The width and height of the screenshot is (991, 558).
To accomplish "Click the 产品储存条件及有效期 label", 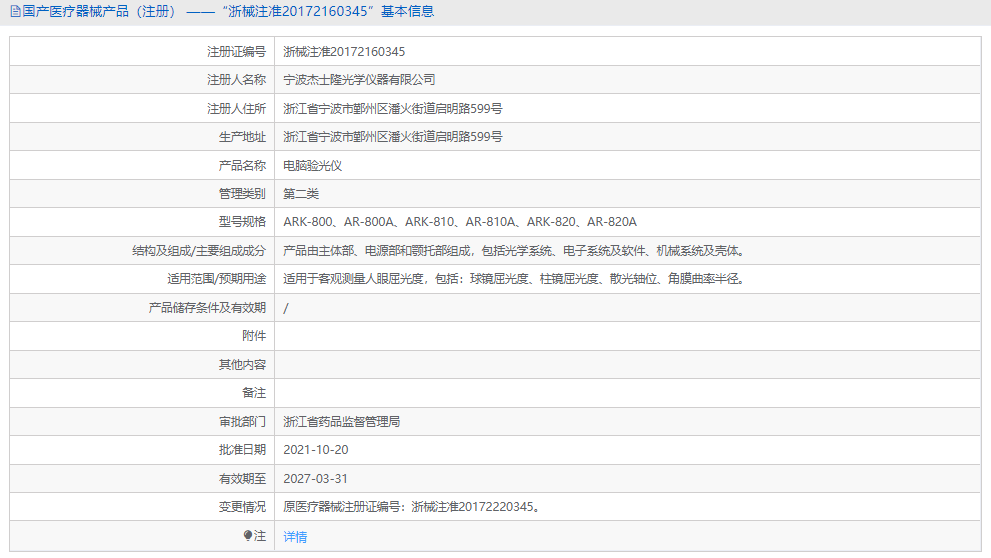I will pyautogui.click(x=207, y=308).
